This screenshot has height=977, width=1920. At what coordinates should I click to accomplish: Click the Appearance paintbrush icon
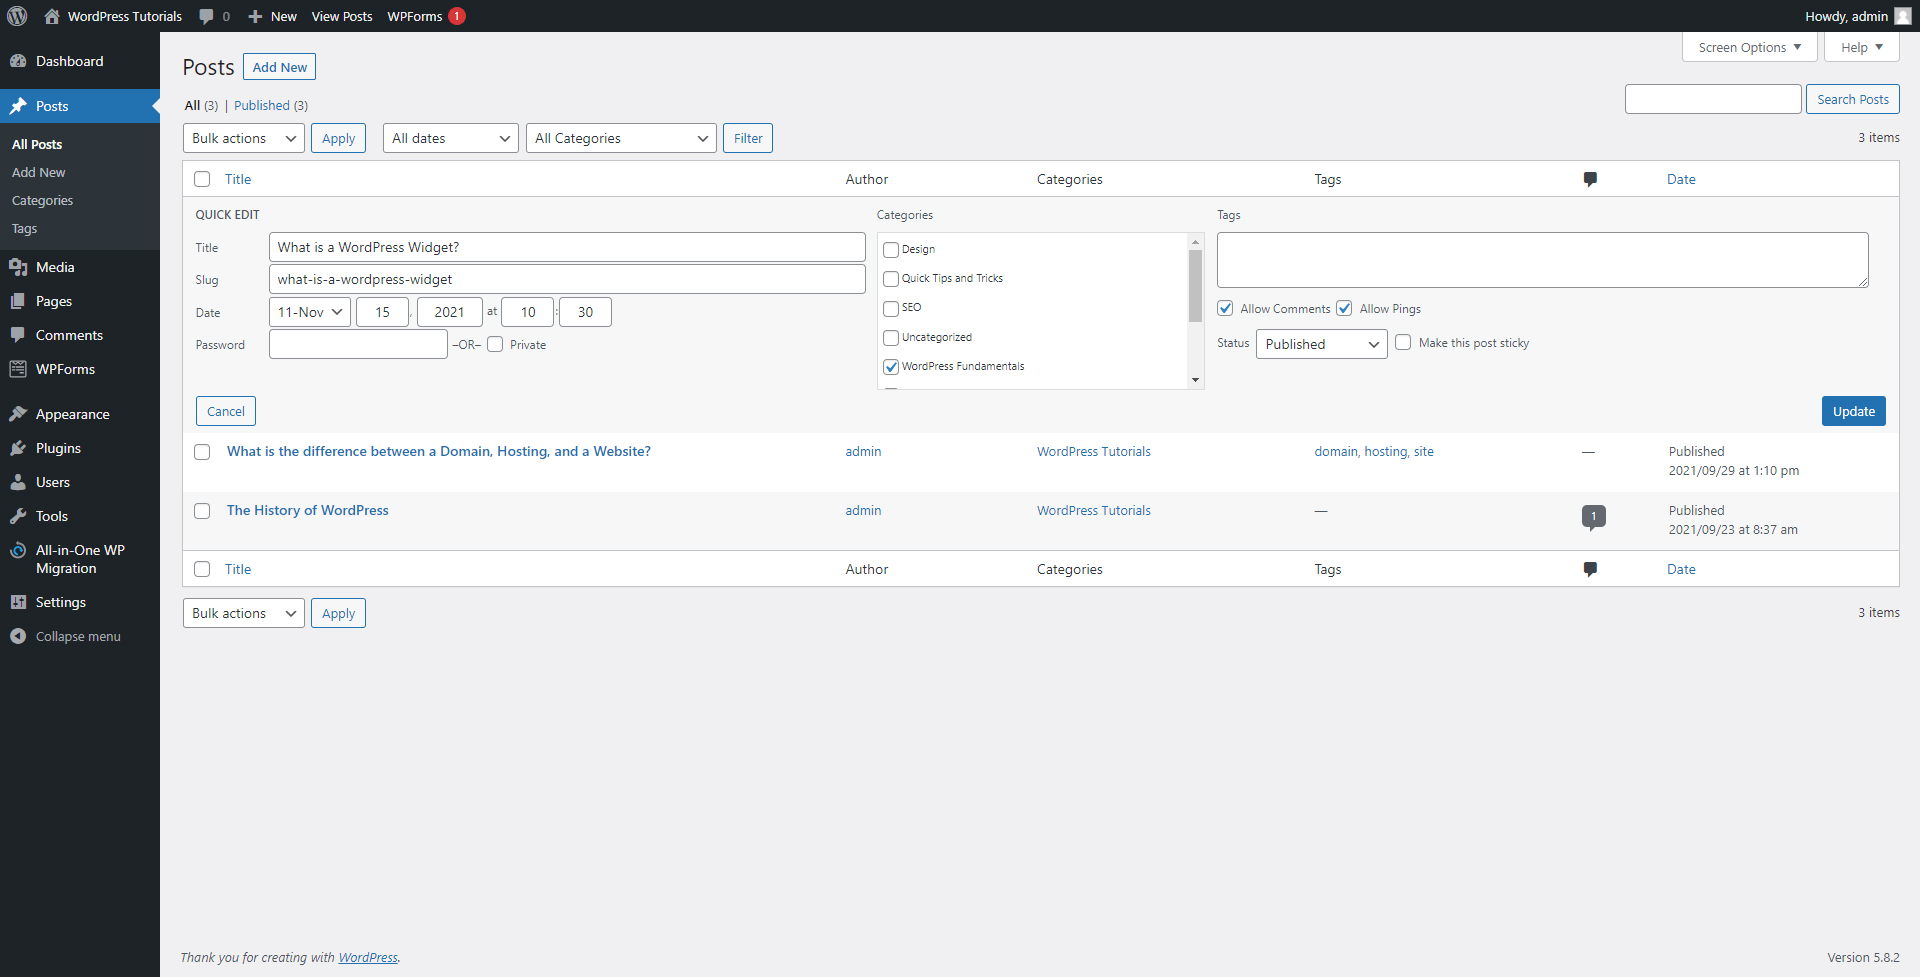point(18,414)
